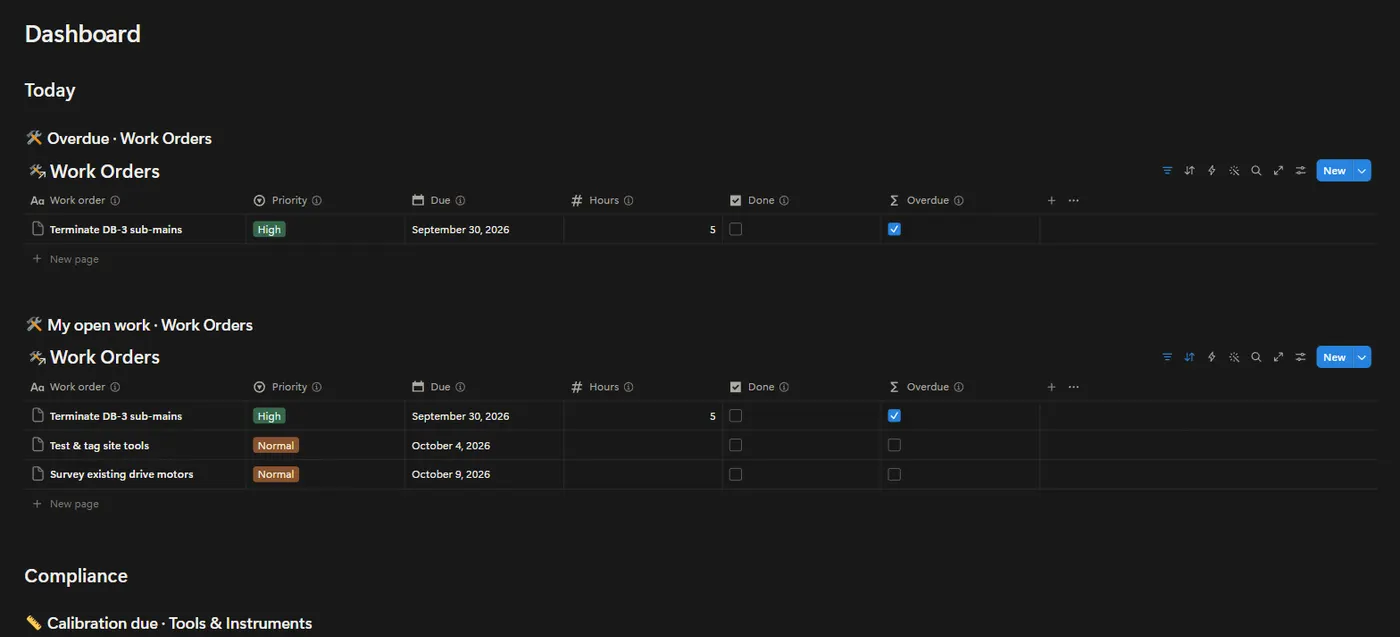1400x637 pixels.
Task: Click New page under the Overdue table
Action: point(65,259)
